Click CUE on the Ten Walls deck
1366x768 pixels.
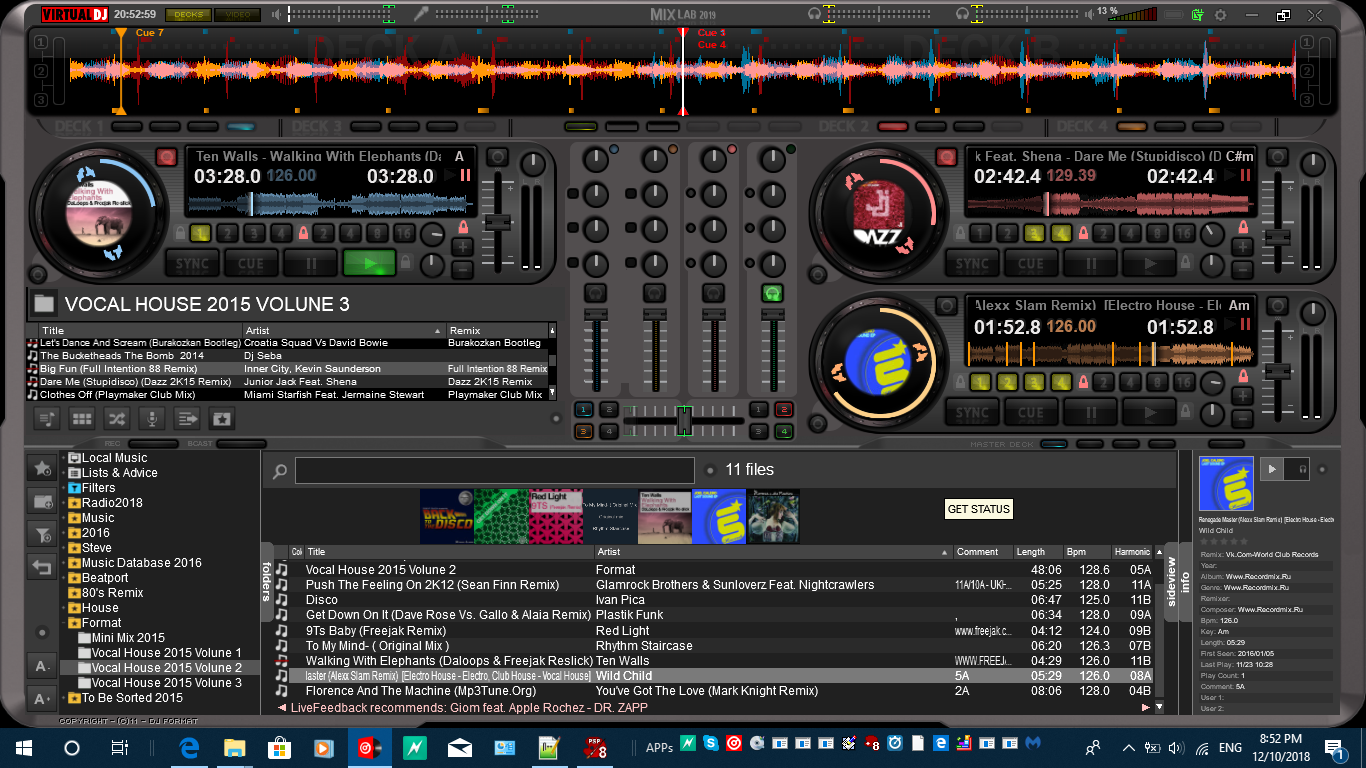251,264
